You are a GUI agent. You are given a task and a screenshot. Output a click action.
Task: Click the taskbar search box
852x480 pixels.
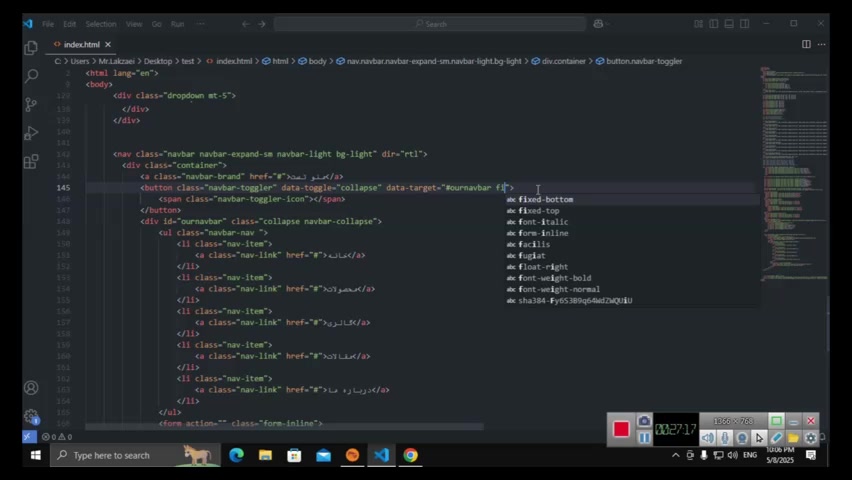point(135,455)
